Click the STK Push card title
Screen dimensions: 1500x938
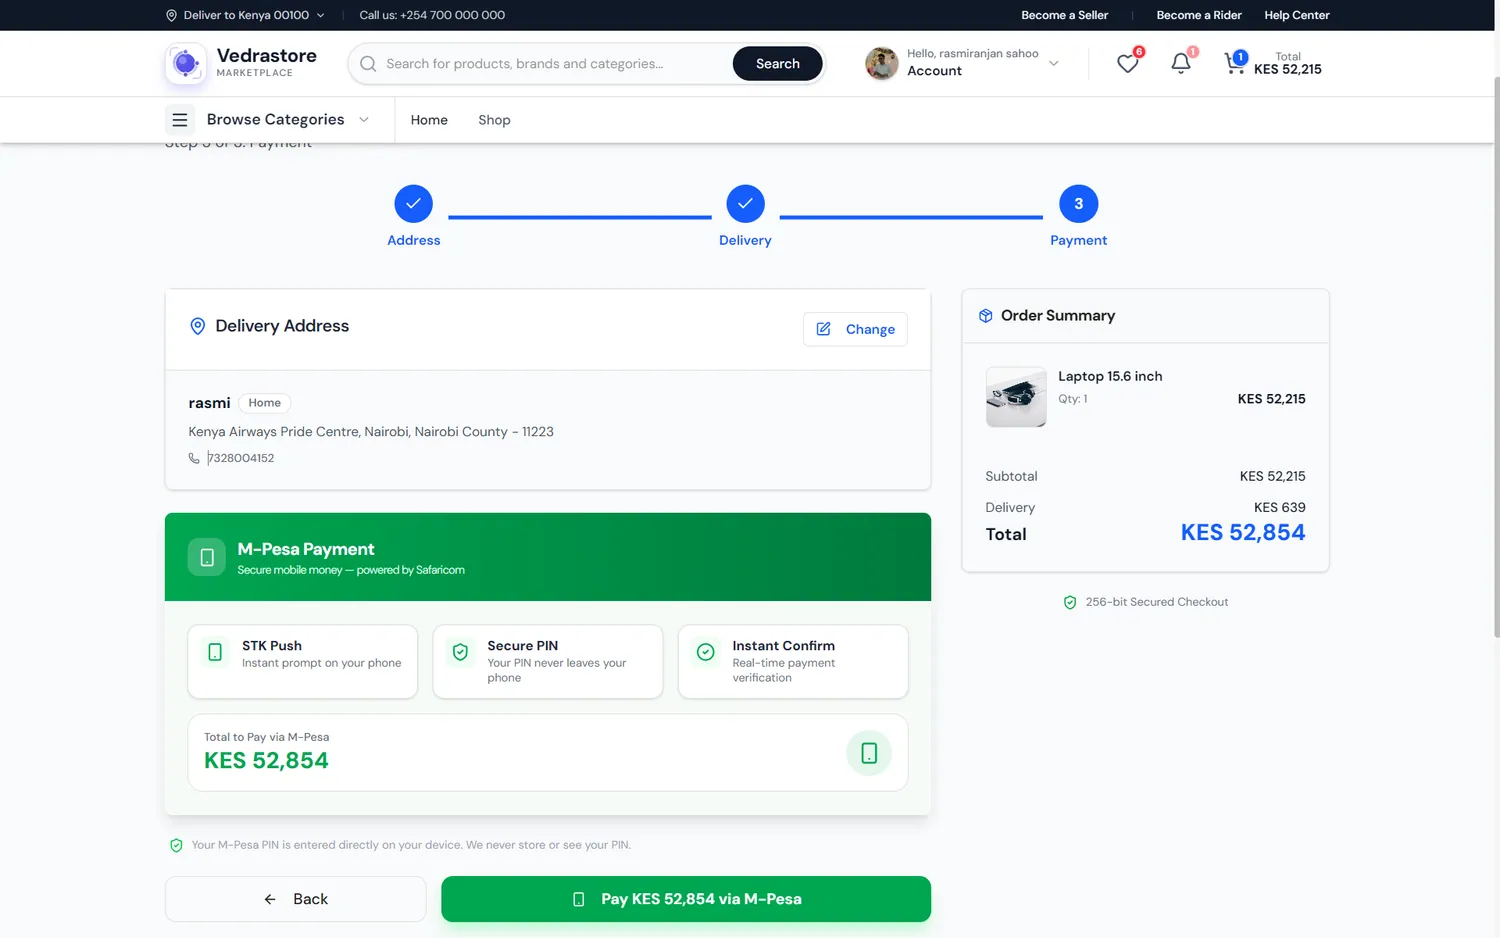tap(272, 646)
